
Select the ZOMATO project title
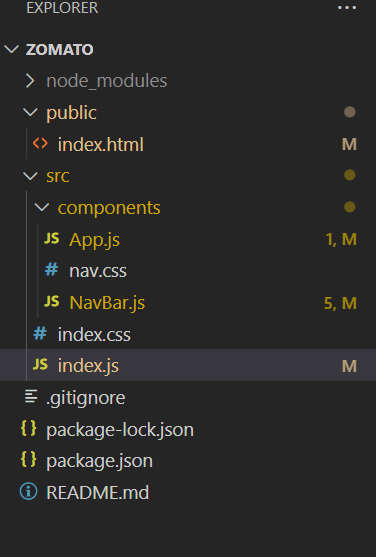pyautogui.click(x=59, y=50)
